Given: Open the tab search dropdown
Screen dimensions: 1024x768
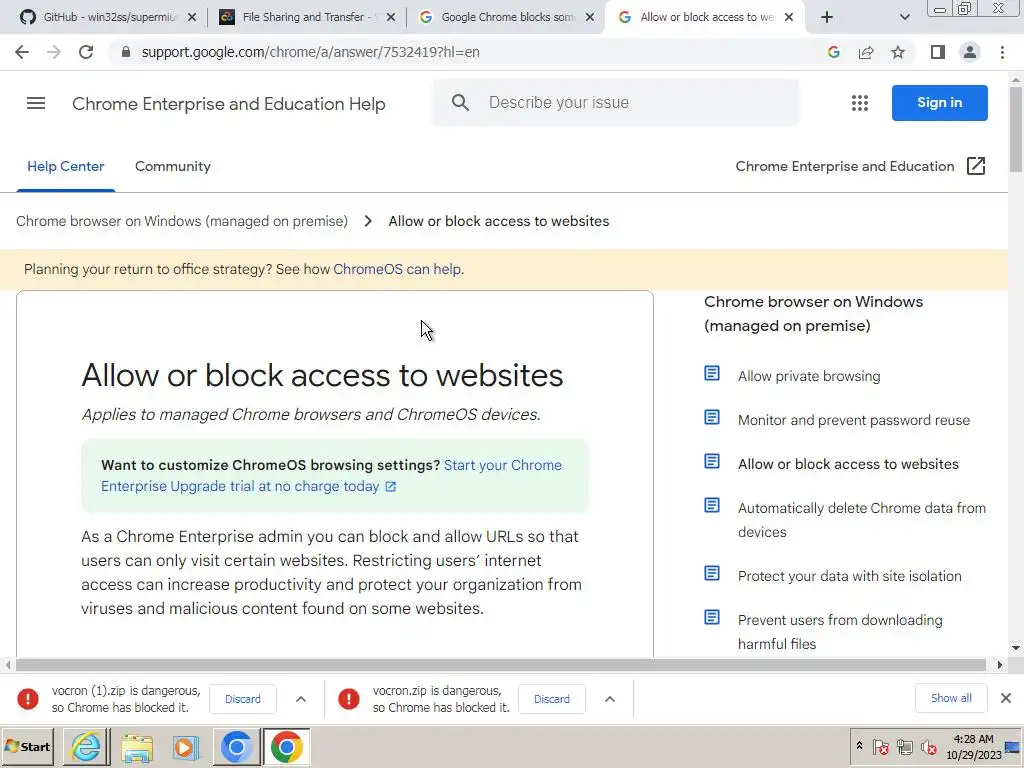Looking at the screenshot, I should coord(904,17).
